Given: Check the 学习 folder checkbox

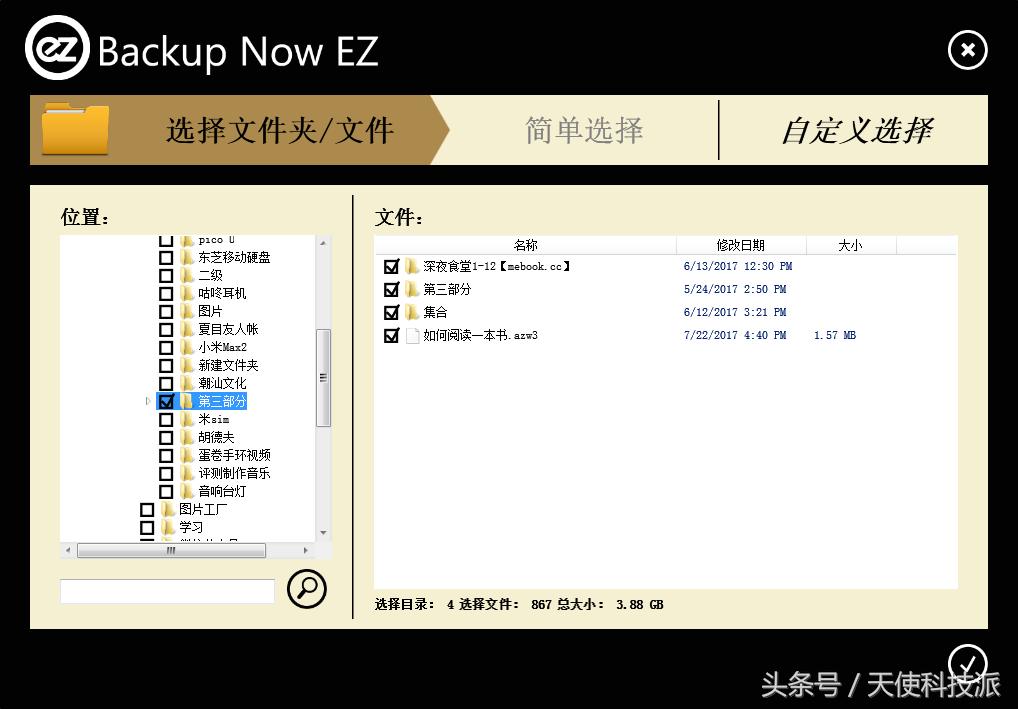Looking at the screenshot, I should point(147,527).
